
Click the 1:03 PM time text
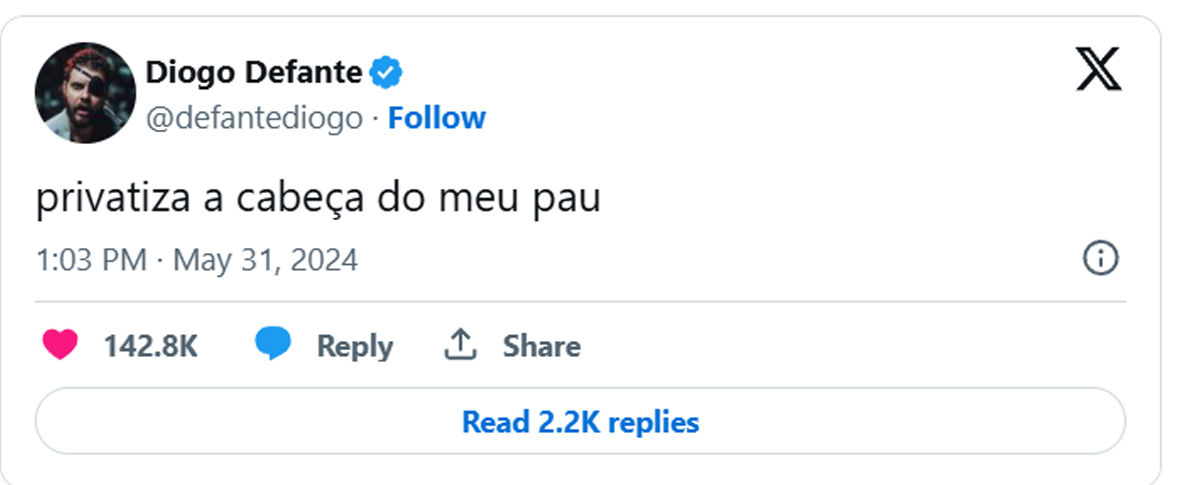91,261
